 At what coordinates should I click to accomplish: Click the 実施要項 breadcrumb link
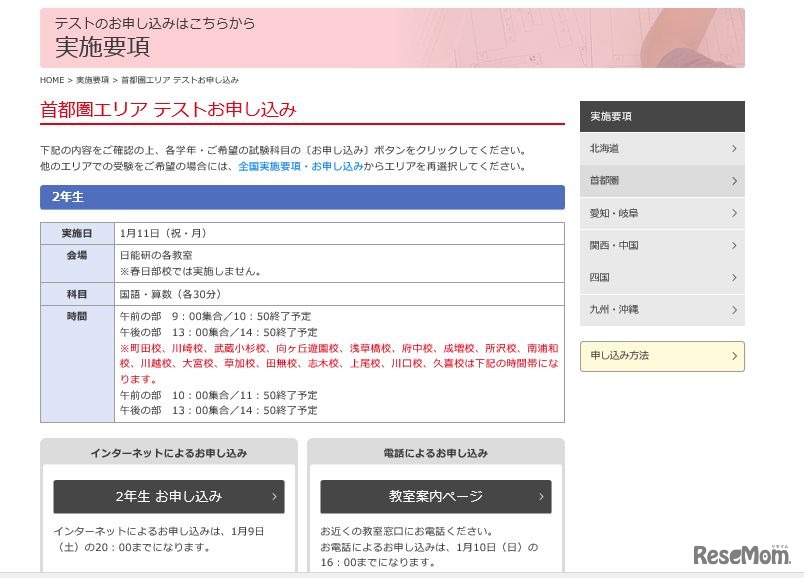pos(93,80)
